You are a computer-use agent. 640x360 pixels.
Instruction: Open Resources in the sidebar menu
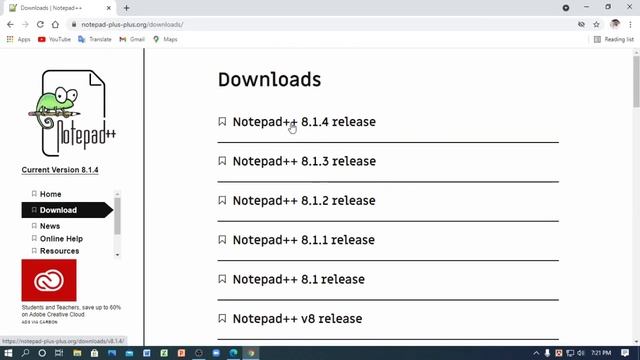(x=60, y=251)
